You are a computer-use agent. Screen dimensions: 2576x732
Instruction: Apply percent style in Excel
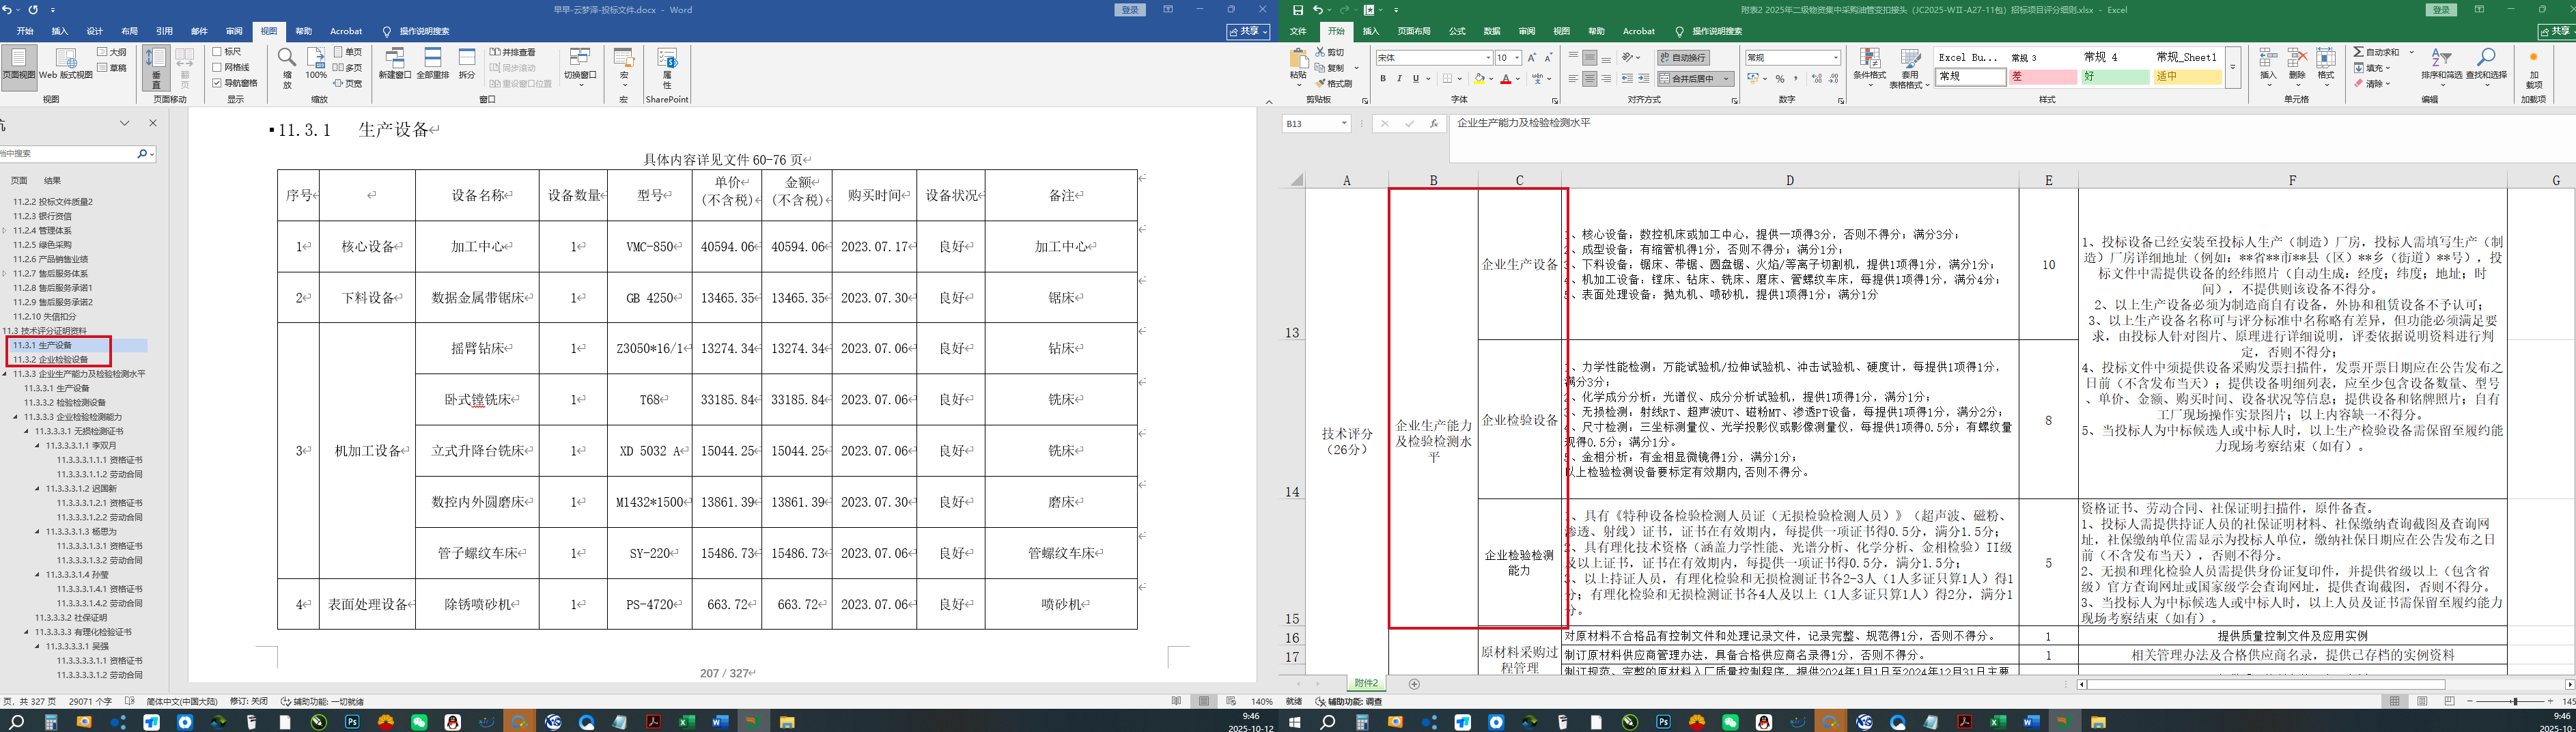coord(1780,79)
